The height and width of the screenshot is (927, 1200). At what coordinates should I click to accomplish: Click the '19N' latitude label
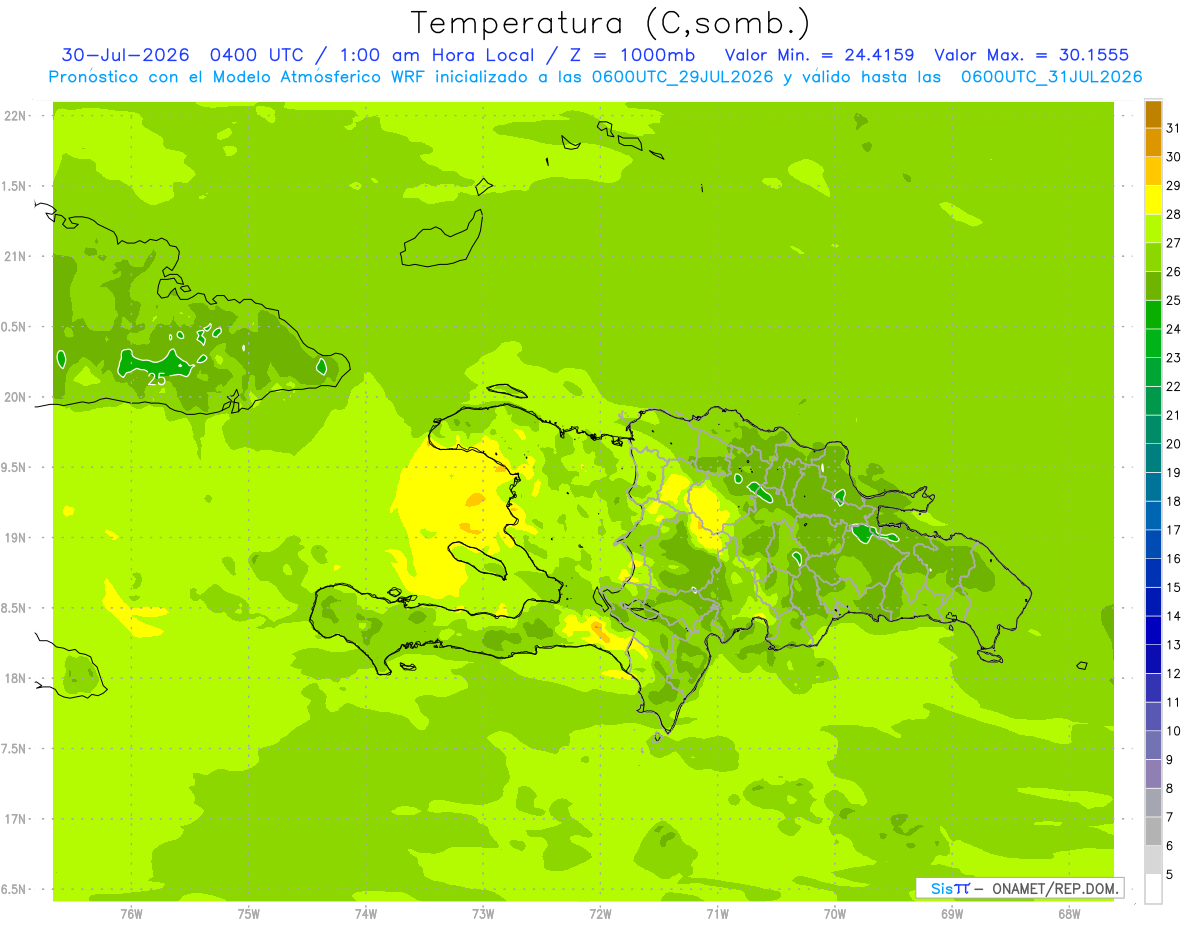[15, 537]
